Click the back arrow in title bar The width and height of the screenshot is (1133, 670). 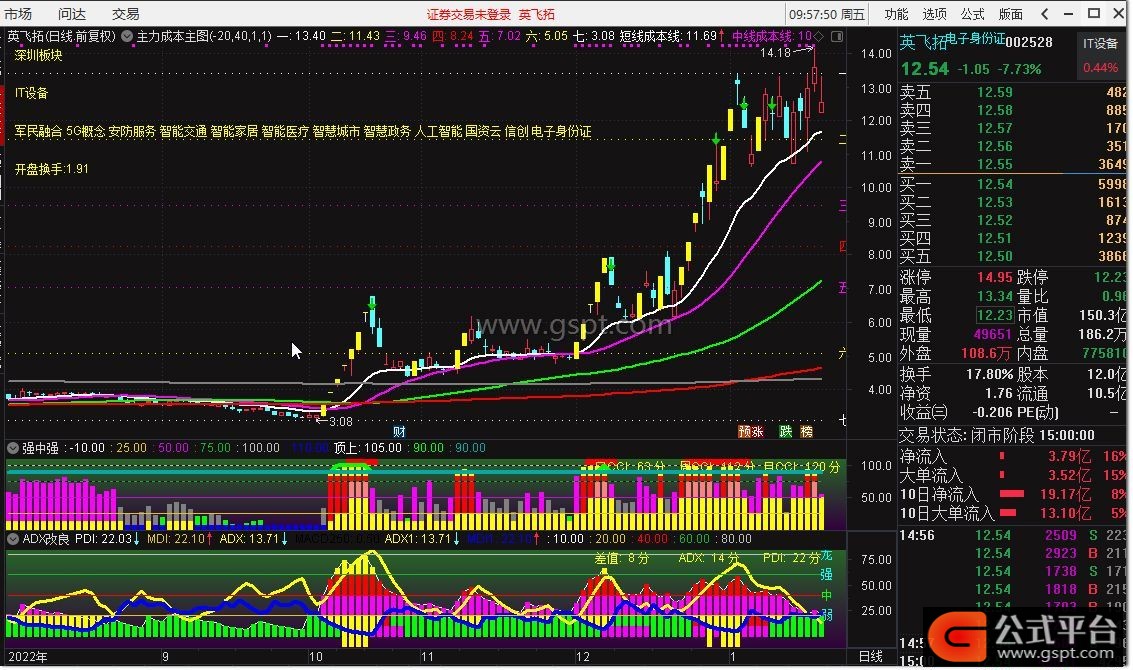[1045, 14]
